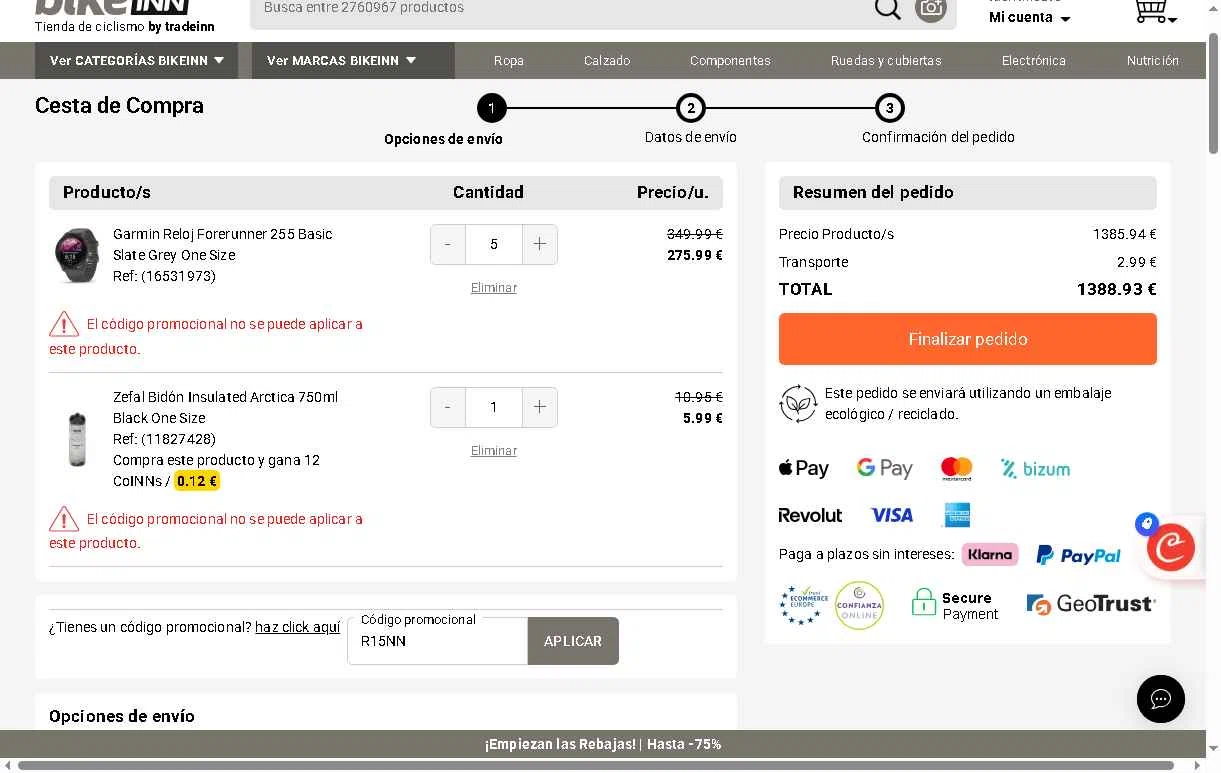This screenshot has width=1221, height=773.
Task: Open Garmin Reloj Forerunner 255 product title
Action: coord(223,244)
